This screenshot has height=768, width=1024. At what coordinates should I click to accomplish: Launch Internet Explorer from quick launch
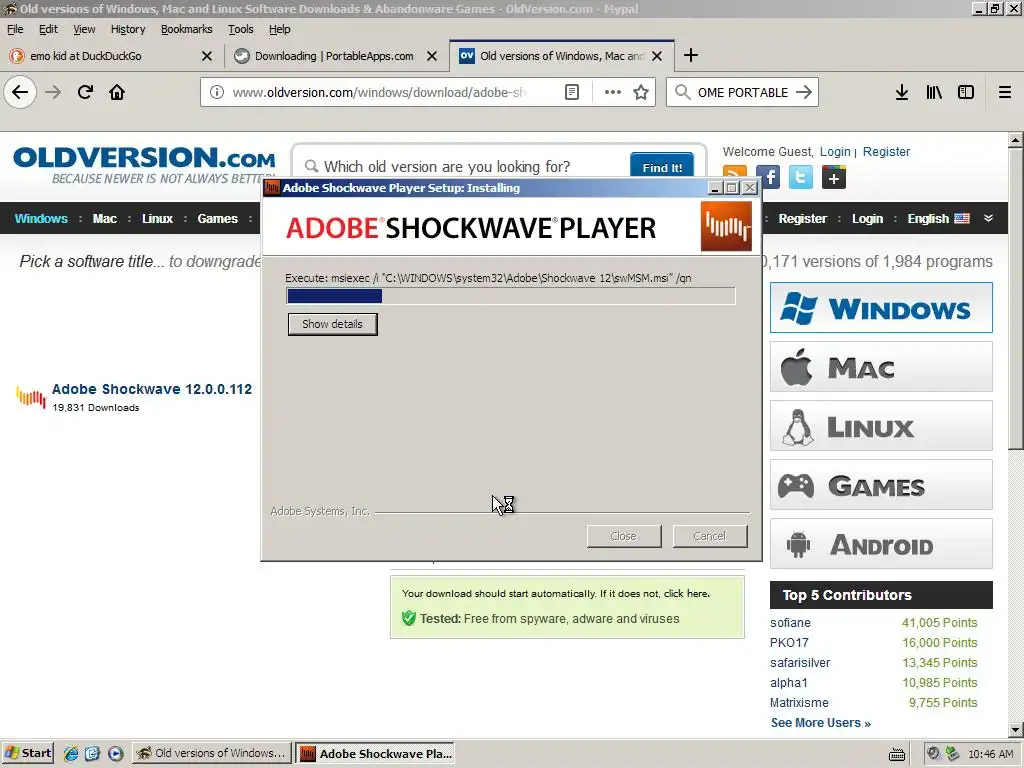71,753
